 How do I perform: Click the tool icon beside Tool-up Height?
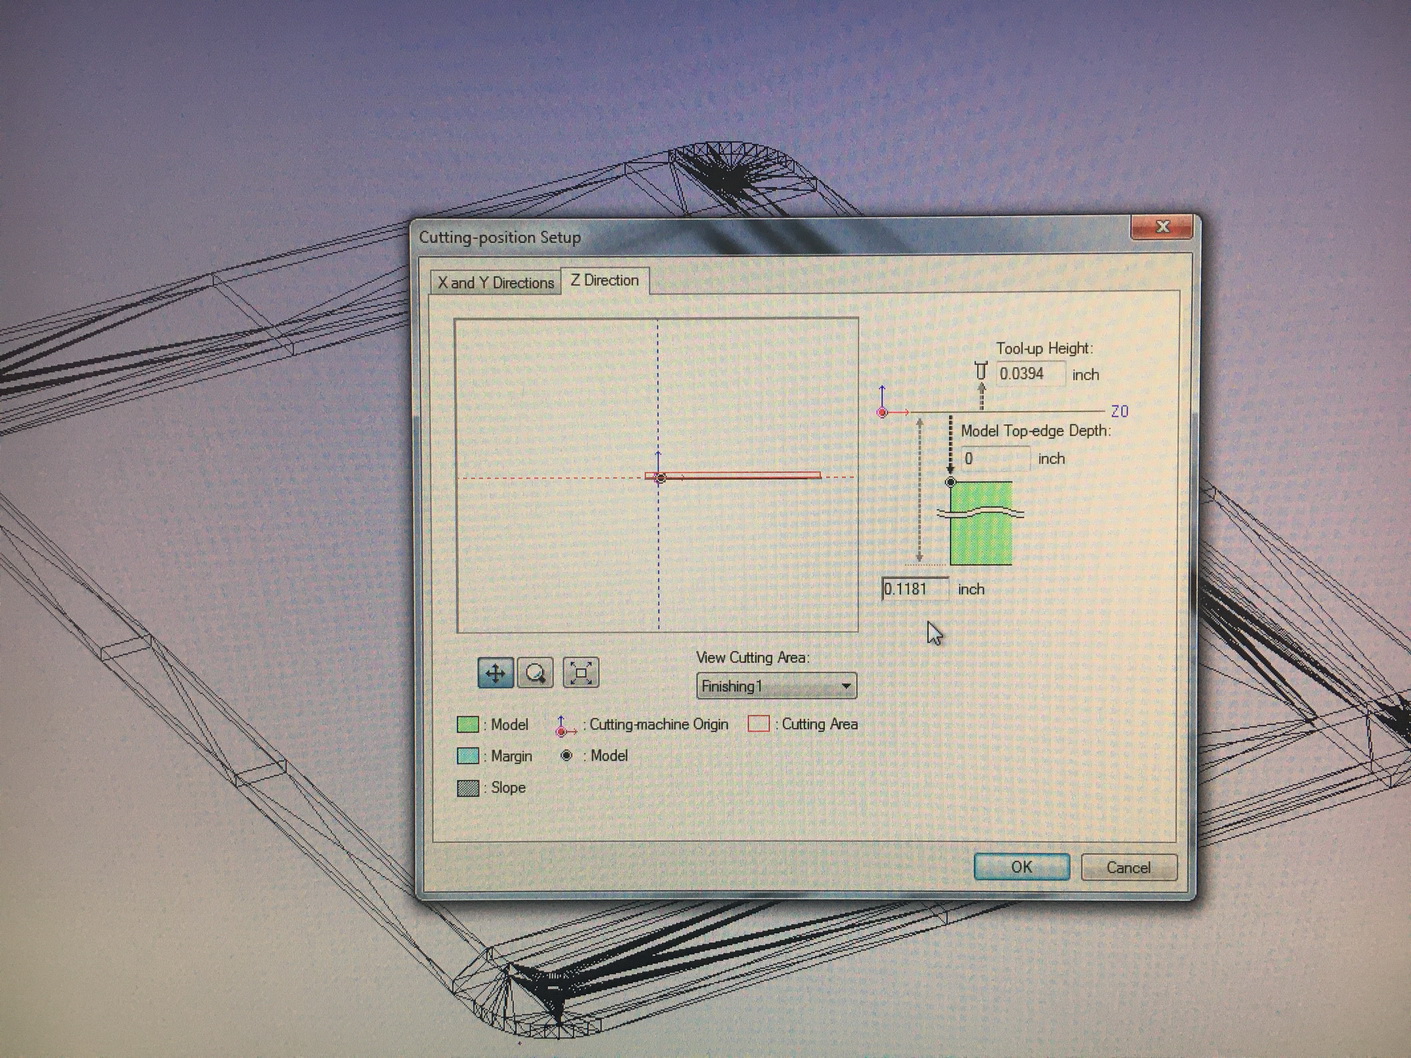981,373
